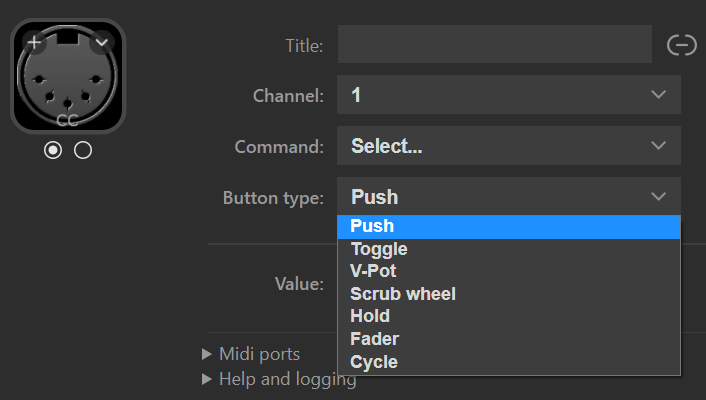The height and width of the screenshot is (400, 706).
Task: Open the Command Select dropdown
Action: [x=508, y=146]
